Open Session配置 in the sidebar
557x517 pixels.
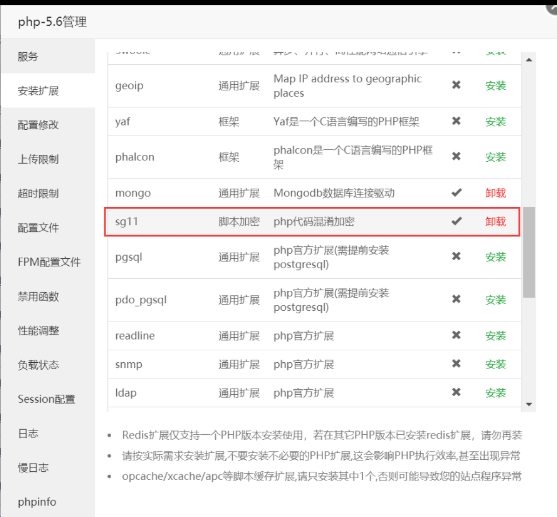click(x=47, y=399)
